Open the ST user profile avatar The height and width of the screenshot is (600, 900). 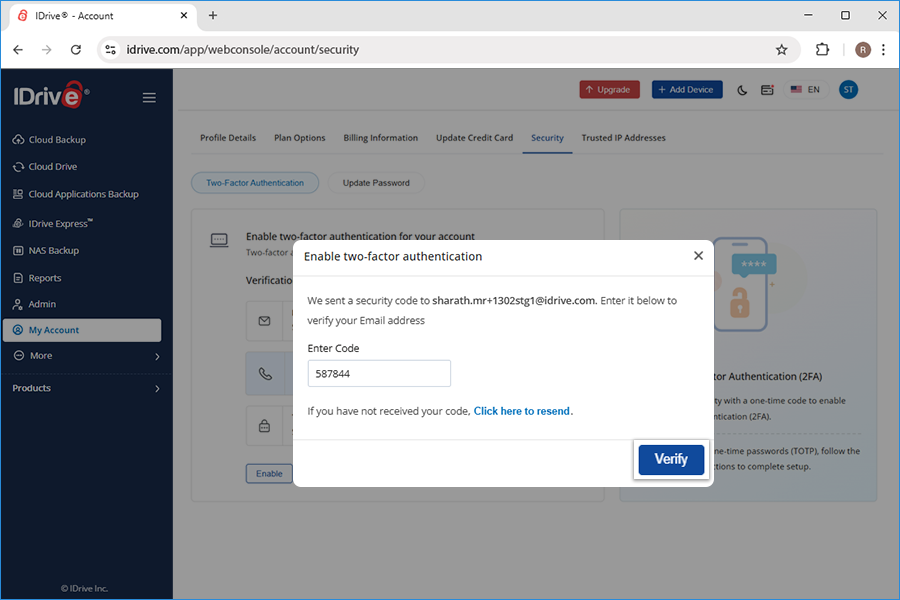point(848,90)
